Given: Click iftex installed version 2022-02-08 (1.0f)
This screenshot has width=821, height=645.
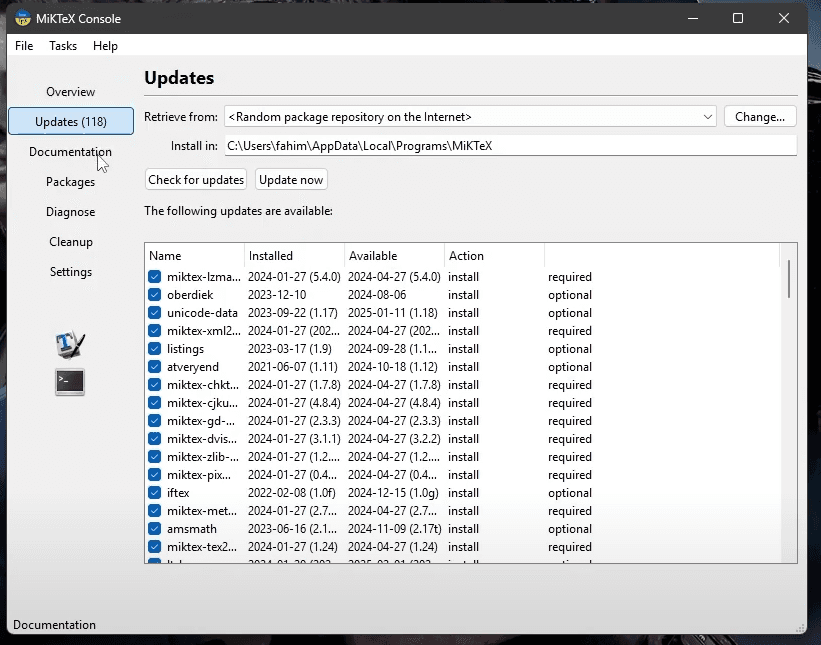Looking at the screenshot, I should (292, 493).
